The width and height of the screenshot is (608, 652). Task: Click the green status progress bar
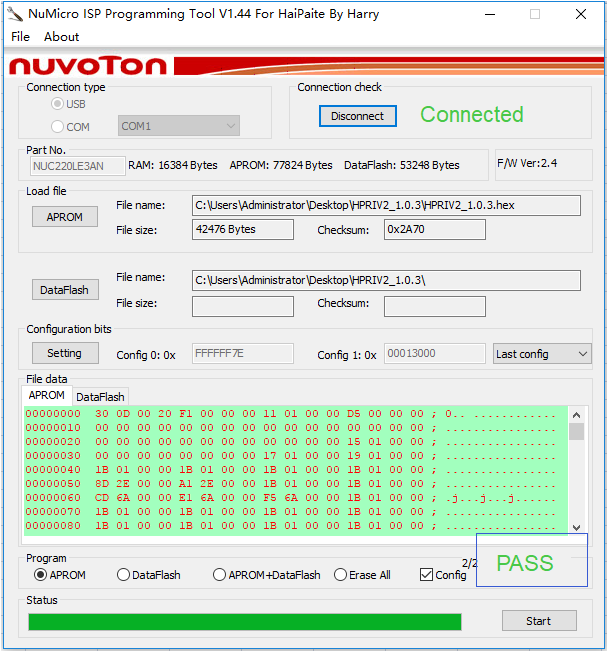click(245, 622)
